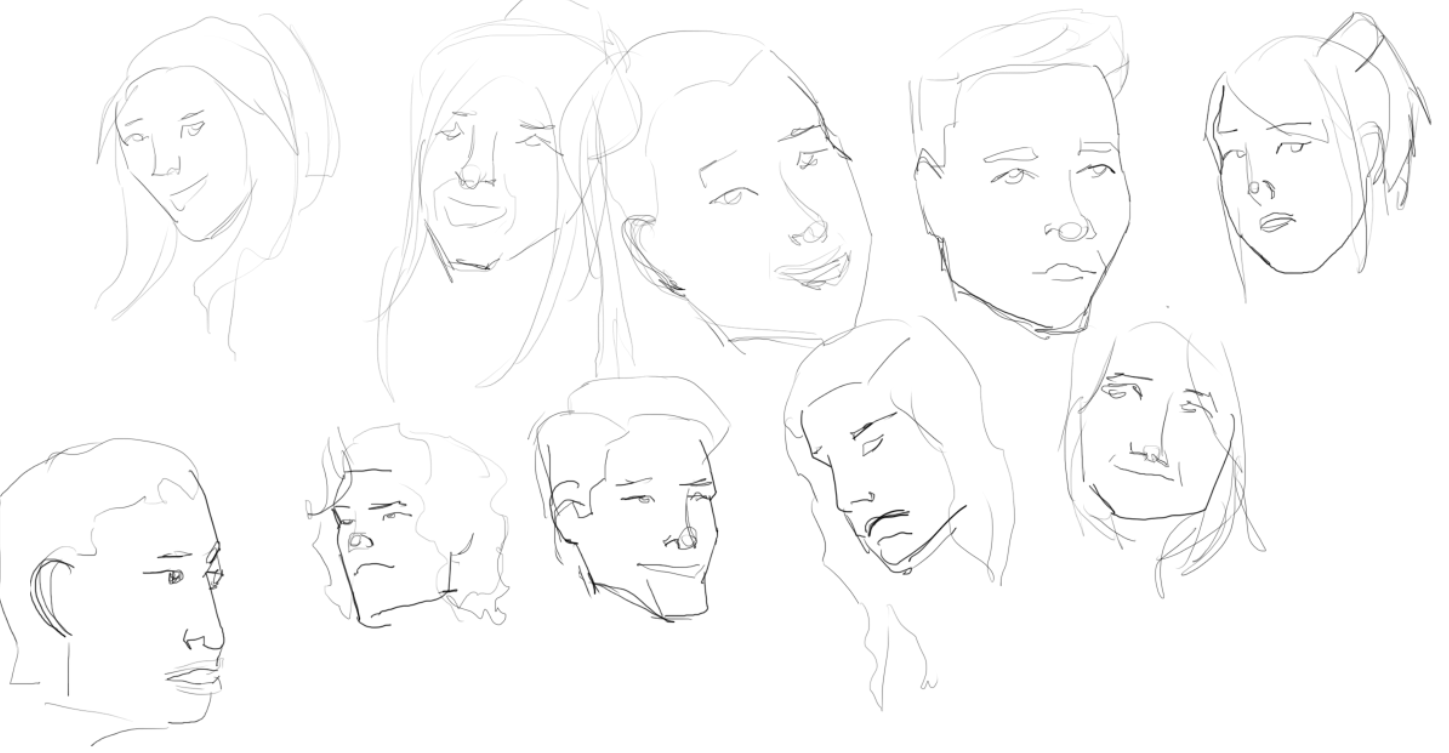Click the round nose on the curly-haired face
Viewport: 1449px width, 753px height.
[359, 540]
